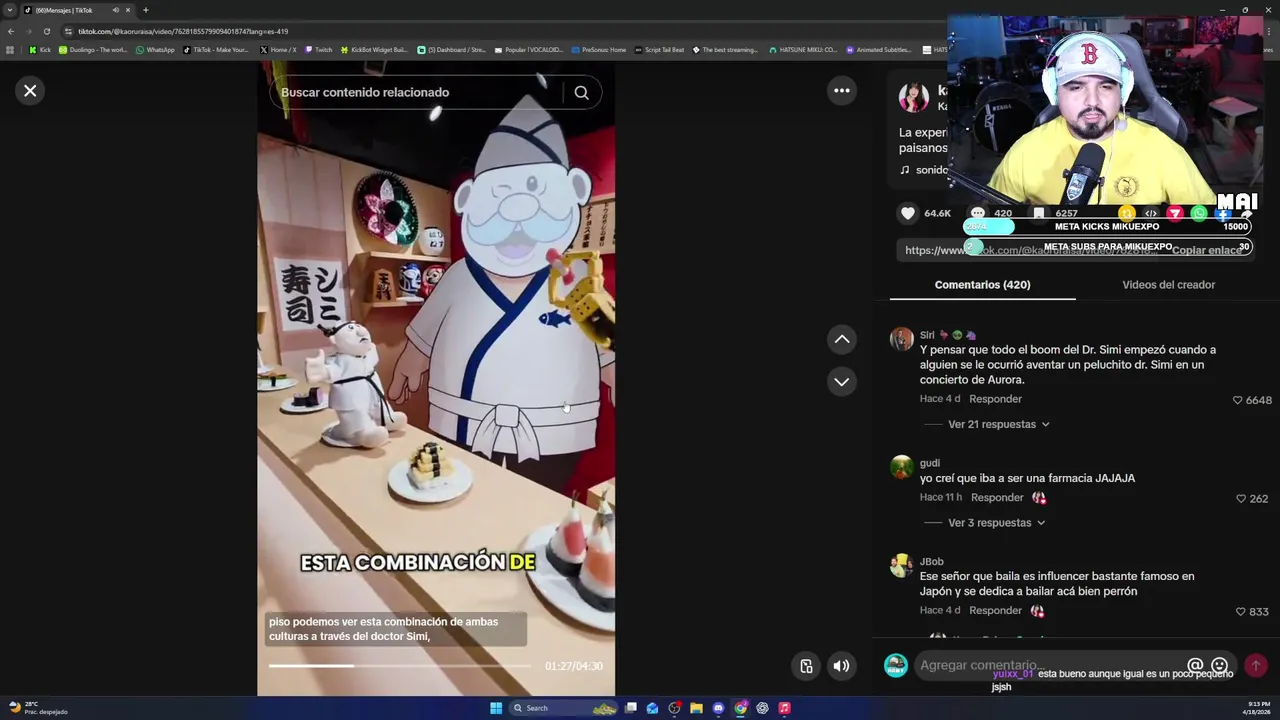This screenshot has height=720, width=1280.
Task: Insert a mention with the @ icon
Action: [x=1195, y=665]
